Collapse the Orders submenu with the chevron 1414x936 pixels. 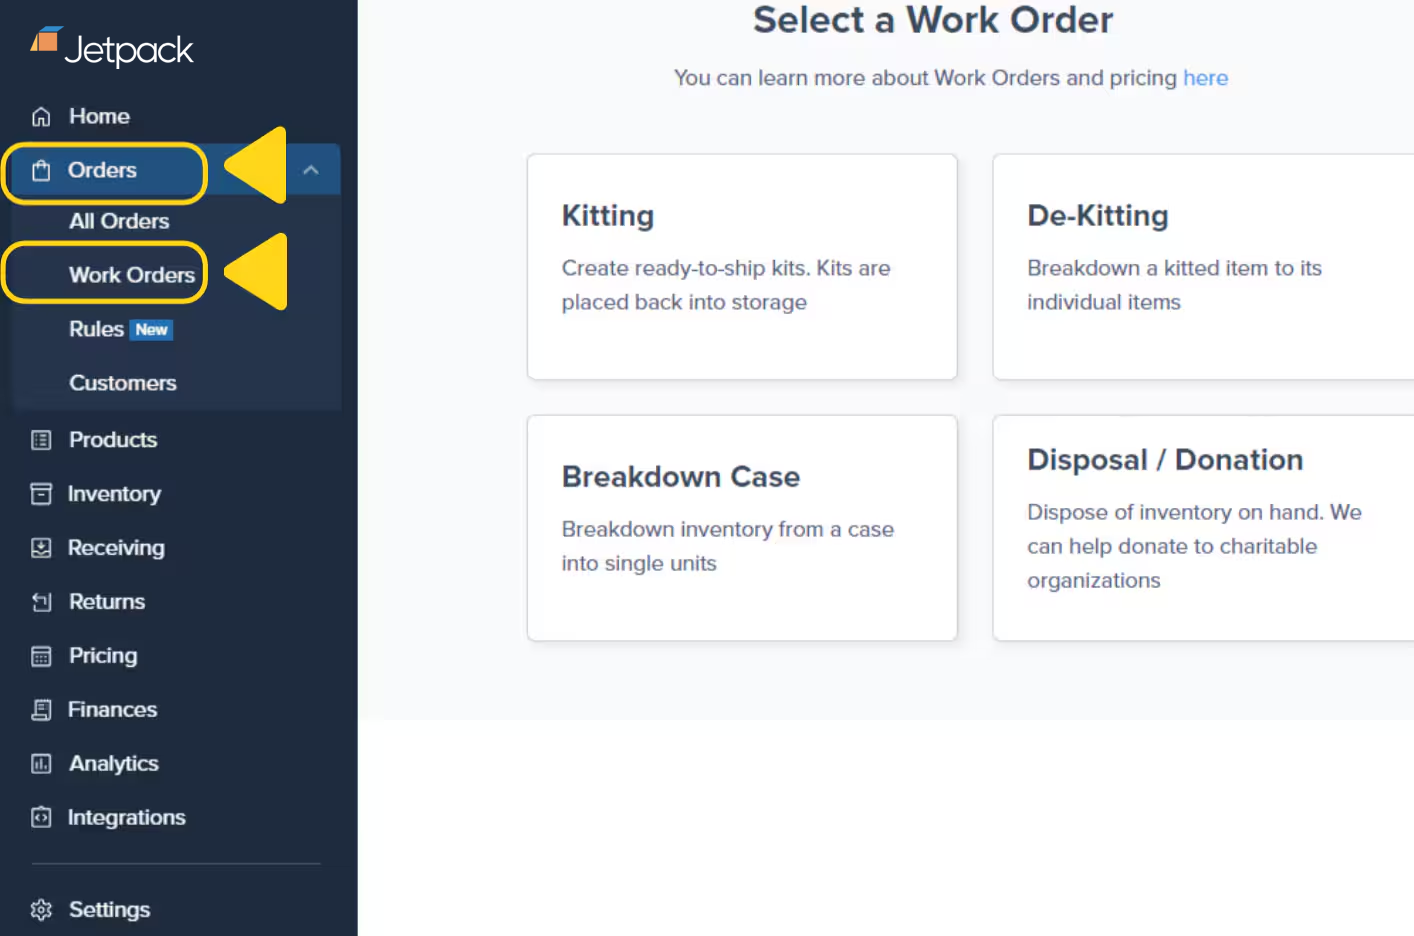pyautogui.click(x=311, y=170)
